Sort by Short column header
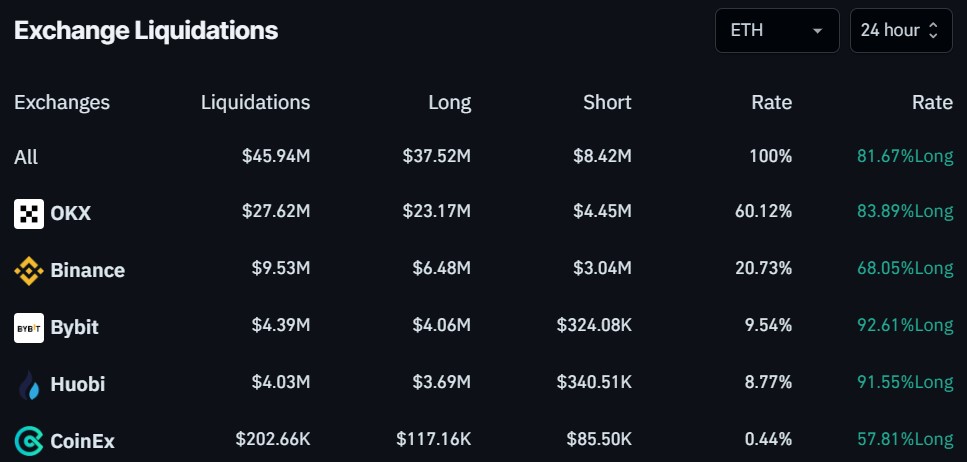Viewport: 967px width, 462px height. coord(607,102)
